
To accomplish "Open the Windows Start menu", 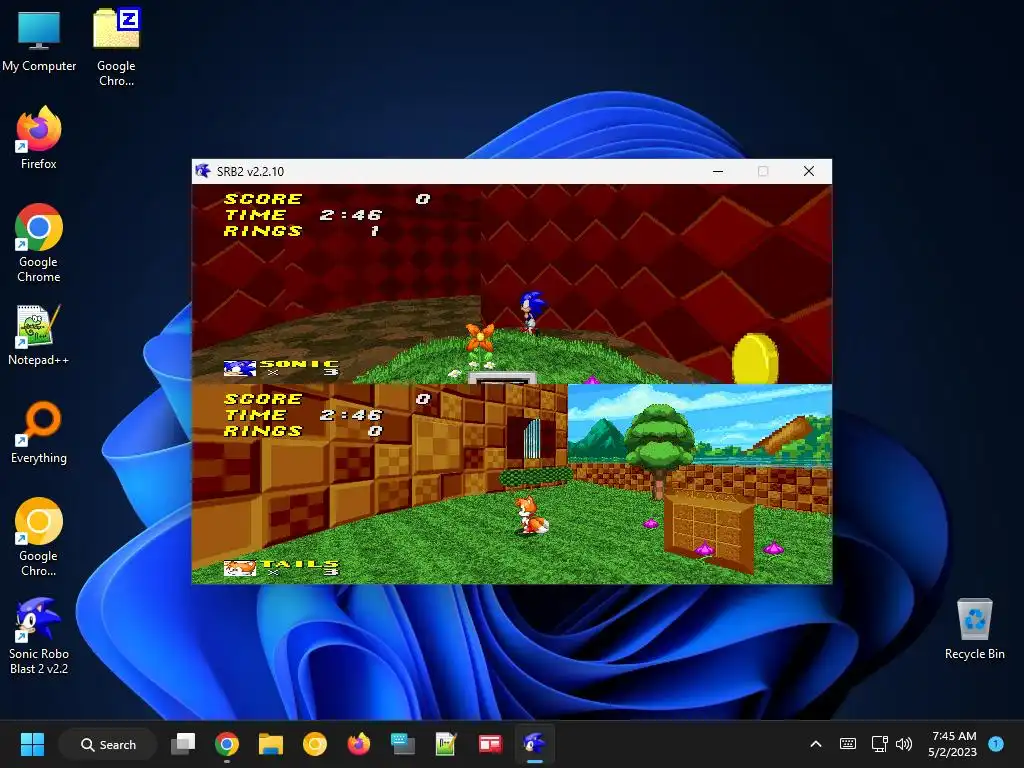I will [x=32, y=744].
